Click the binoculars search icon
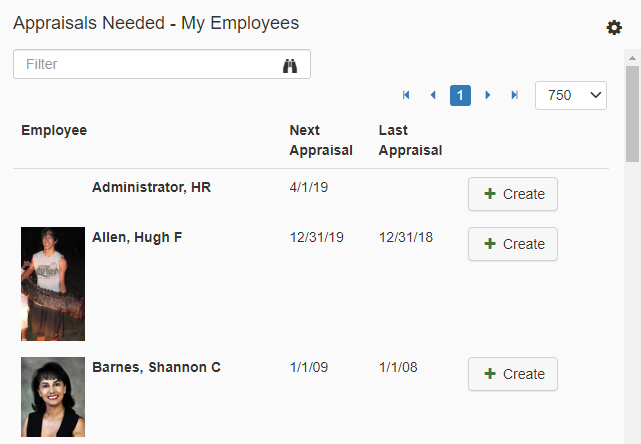 tap(291, 65)
